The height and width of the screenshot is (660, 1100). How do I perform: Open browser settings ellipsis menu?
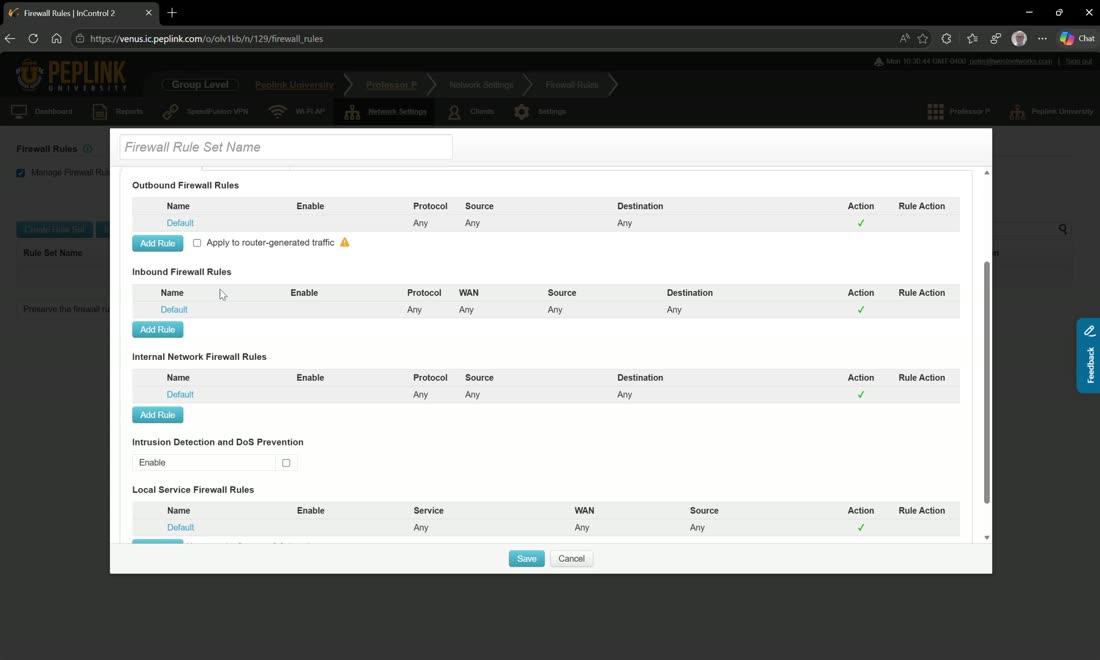pyautogui.click(x=1042, y=39)
